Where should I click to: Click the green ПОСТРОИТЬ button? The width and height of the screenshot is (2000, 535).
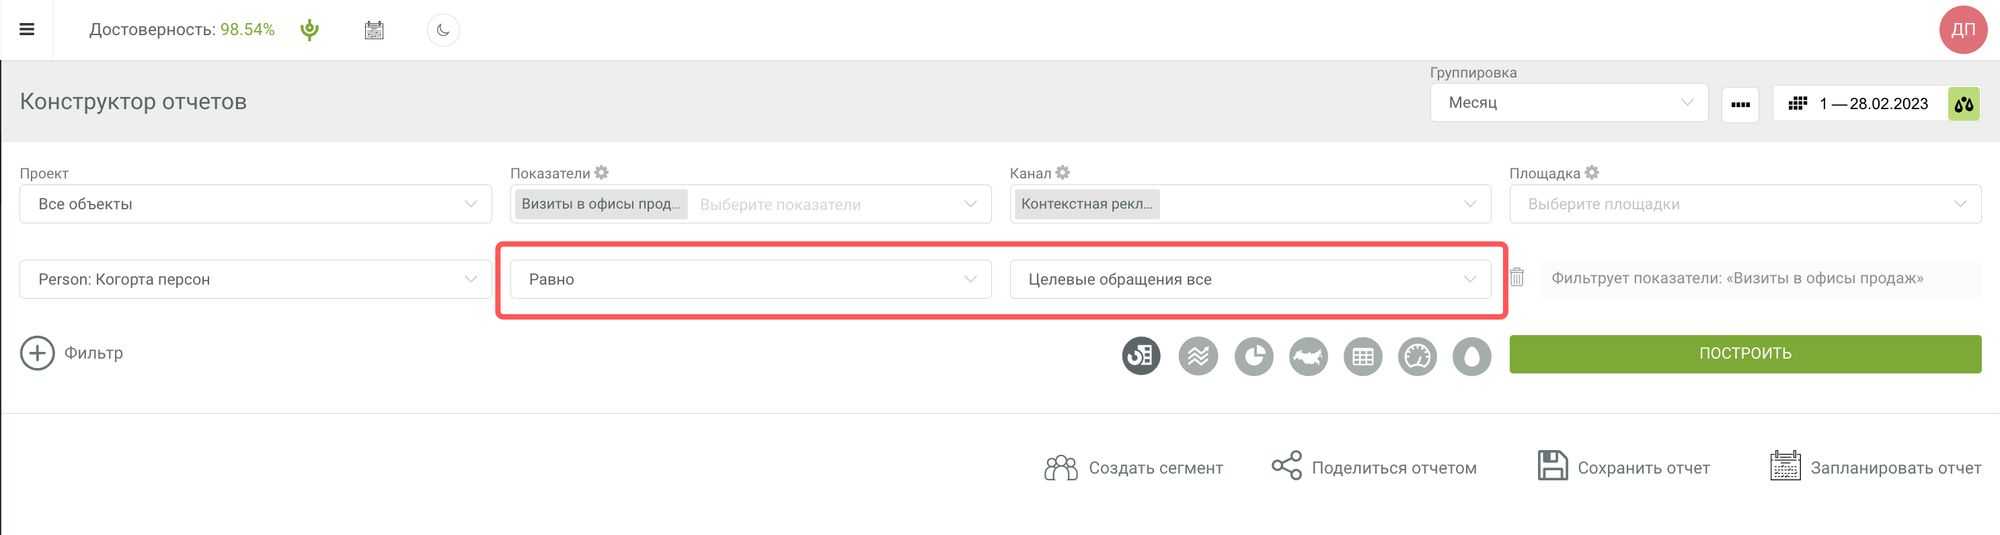pos(1745,354)
